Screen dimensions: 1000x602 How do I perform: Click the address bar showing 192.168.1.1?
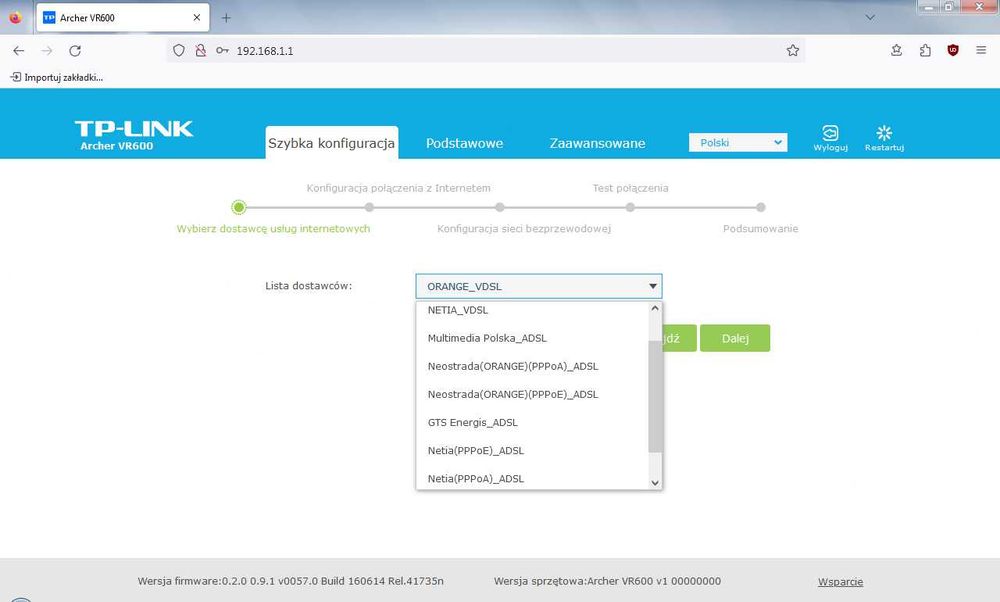point(485,50)
